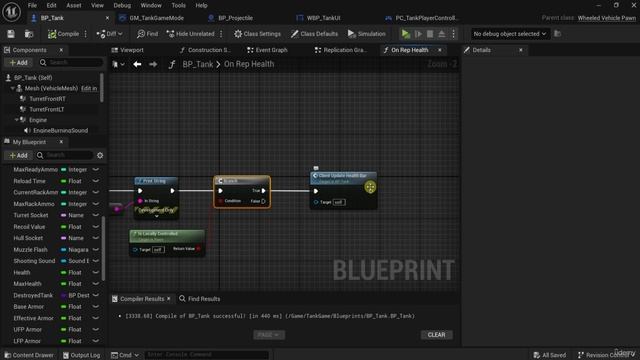Click Add in the Components panel
The image size is (640, 360).
pos(18,62)
